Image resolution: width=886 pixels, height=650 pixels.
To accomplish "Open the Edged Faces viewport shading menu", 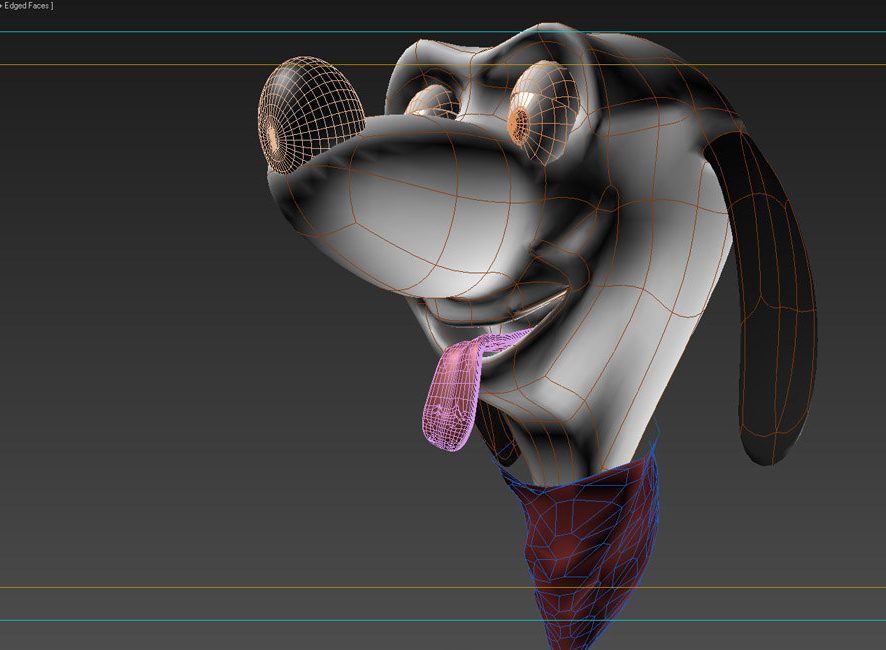I will pos(28,6).
